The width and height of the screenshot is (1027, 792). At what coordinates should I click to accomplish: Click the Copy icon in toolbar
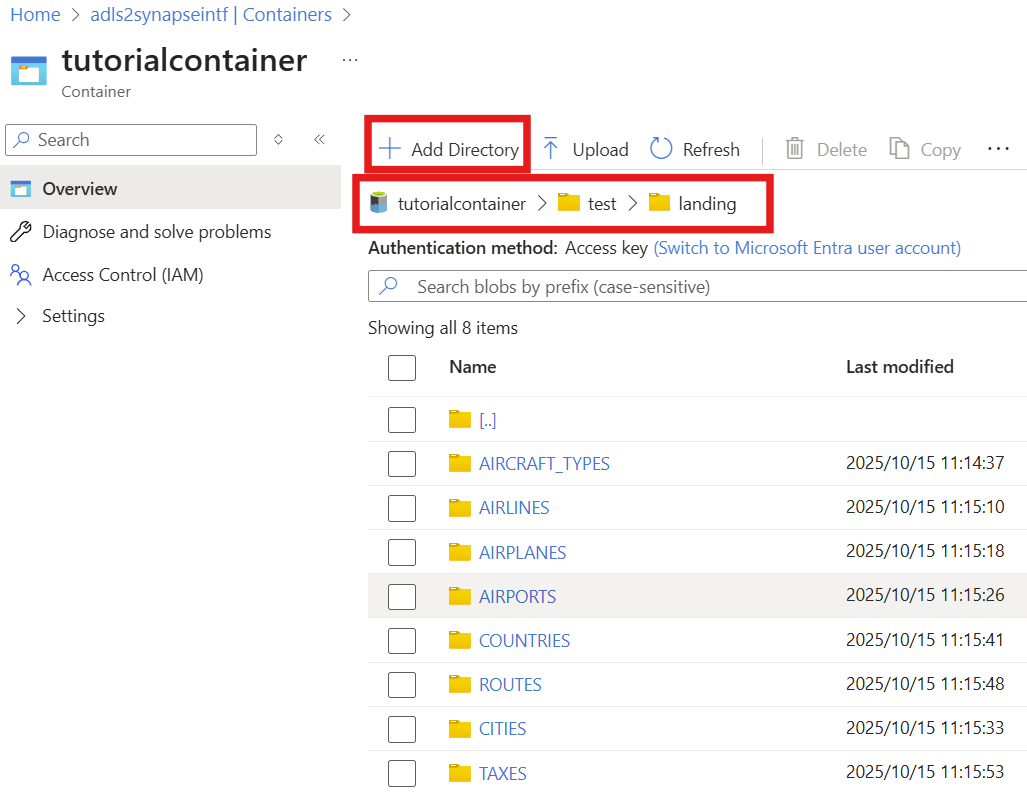coord(900,149)
